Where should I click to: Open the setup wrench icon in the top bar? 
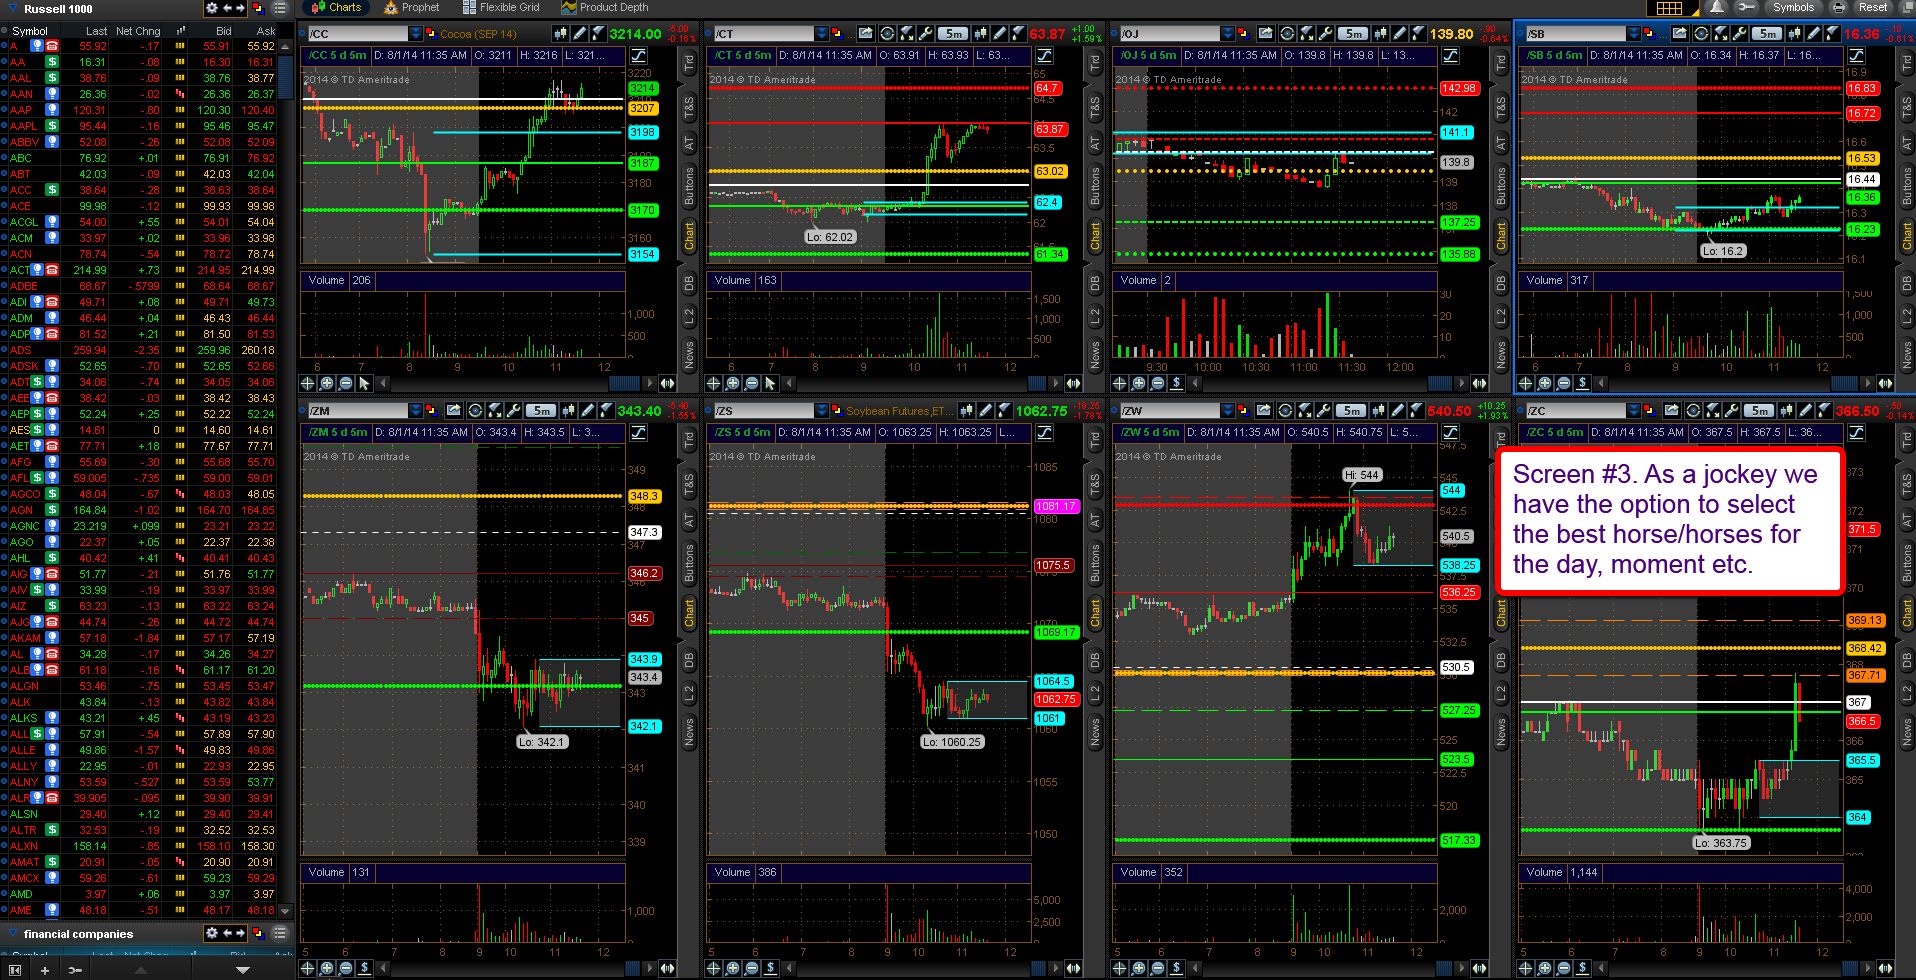tap(1747, 7)
